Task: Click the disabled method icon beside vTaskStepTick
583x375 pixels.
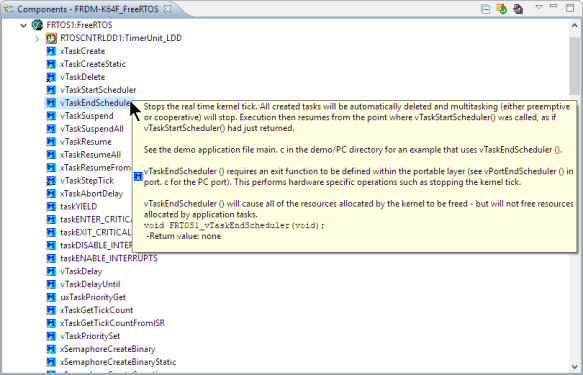Action: (51, 181)
